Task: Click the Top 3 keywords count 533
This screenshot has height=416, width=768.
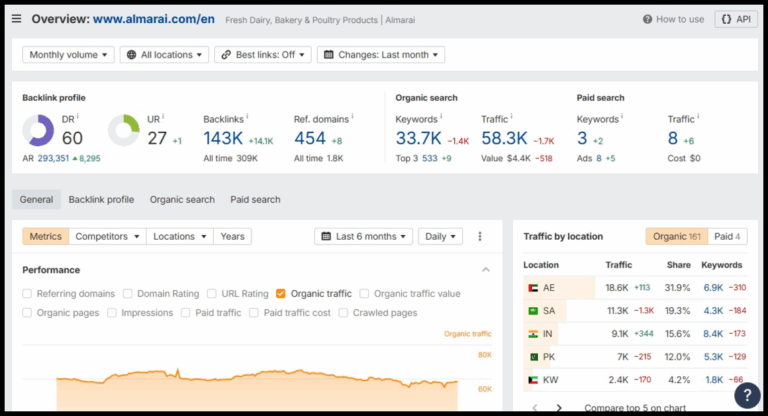Action: point(430,158)
